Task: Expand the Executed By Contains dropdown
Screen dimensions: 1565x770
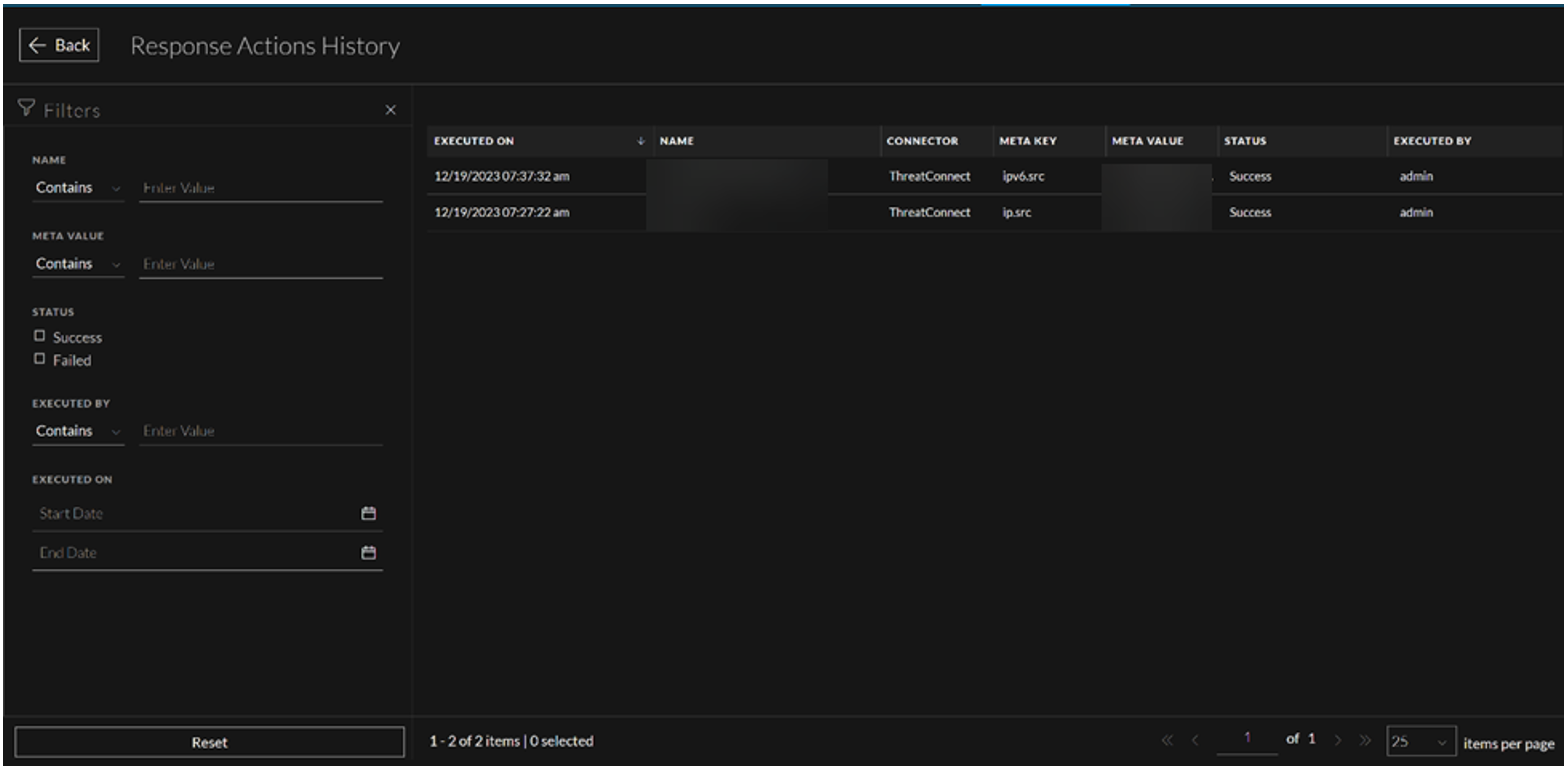Action: (x=78, y=431)
